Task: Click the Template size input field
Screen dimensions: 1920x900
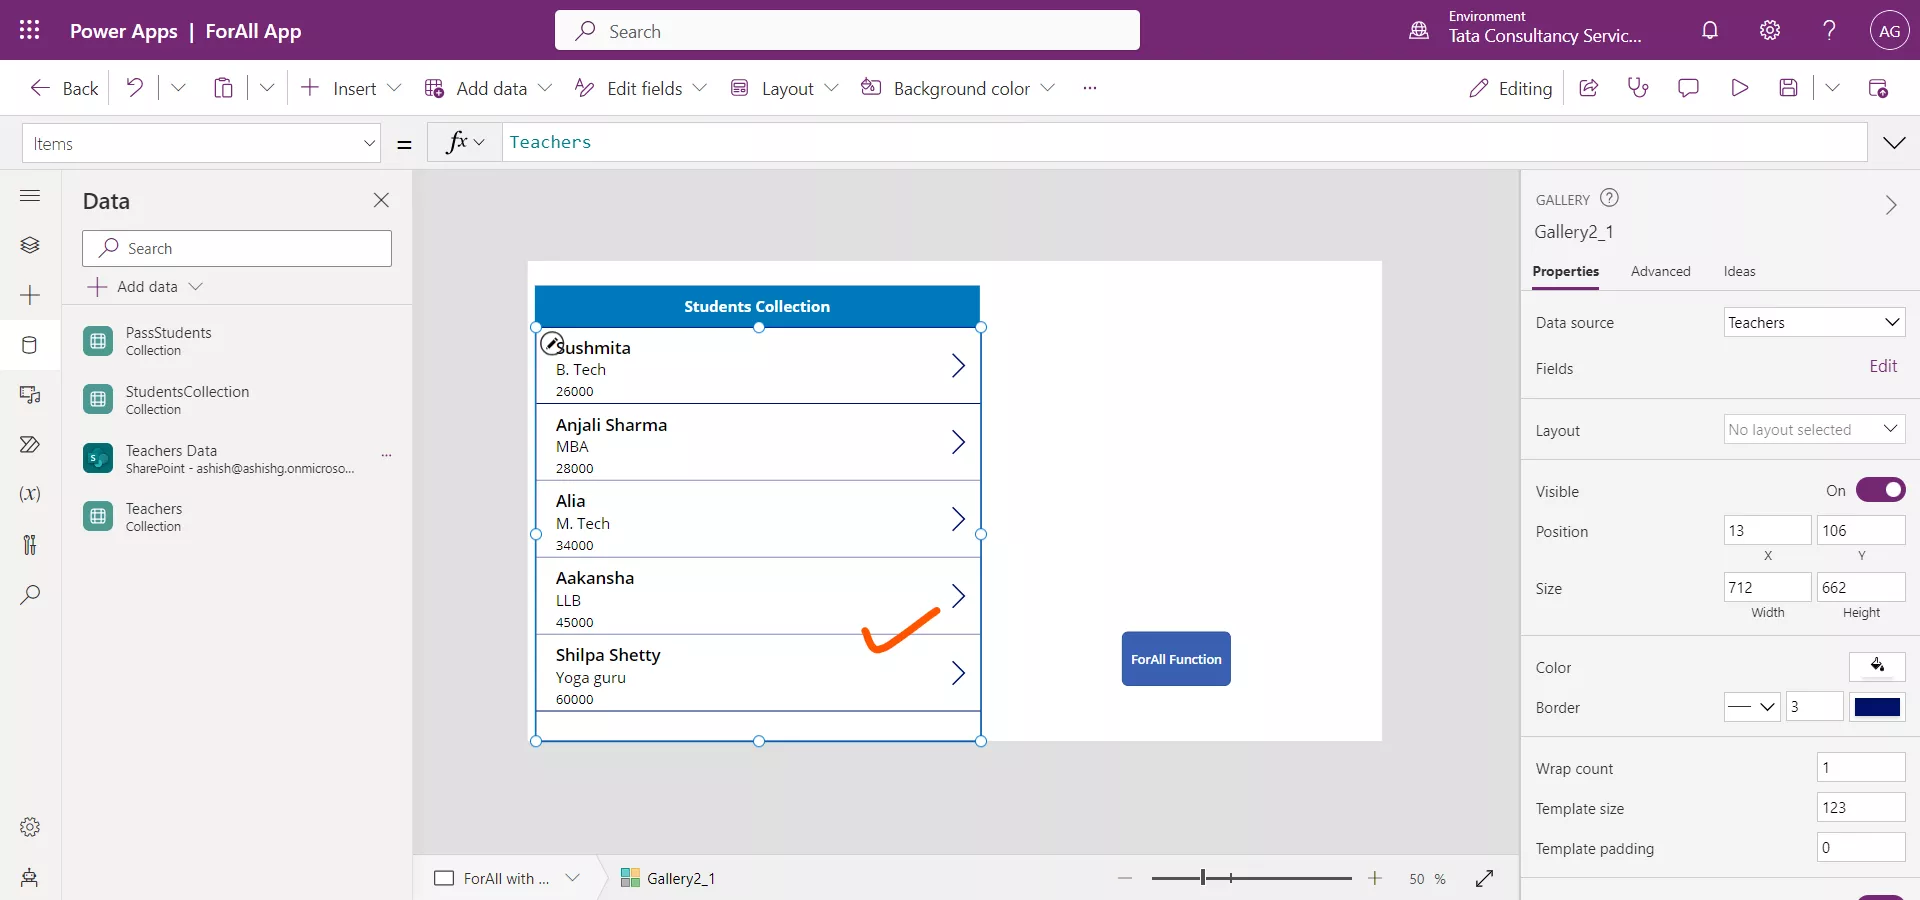Action: point(1859,808)
